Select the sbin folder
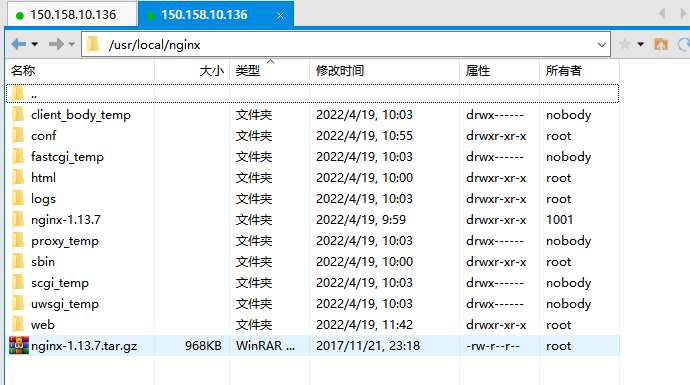 pos(312,262)
